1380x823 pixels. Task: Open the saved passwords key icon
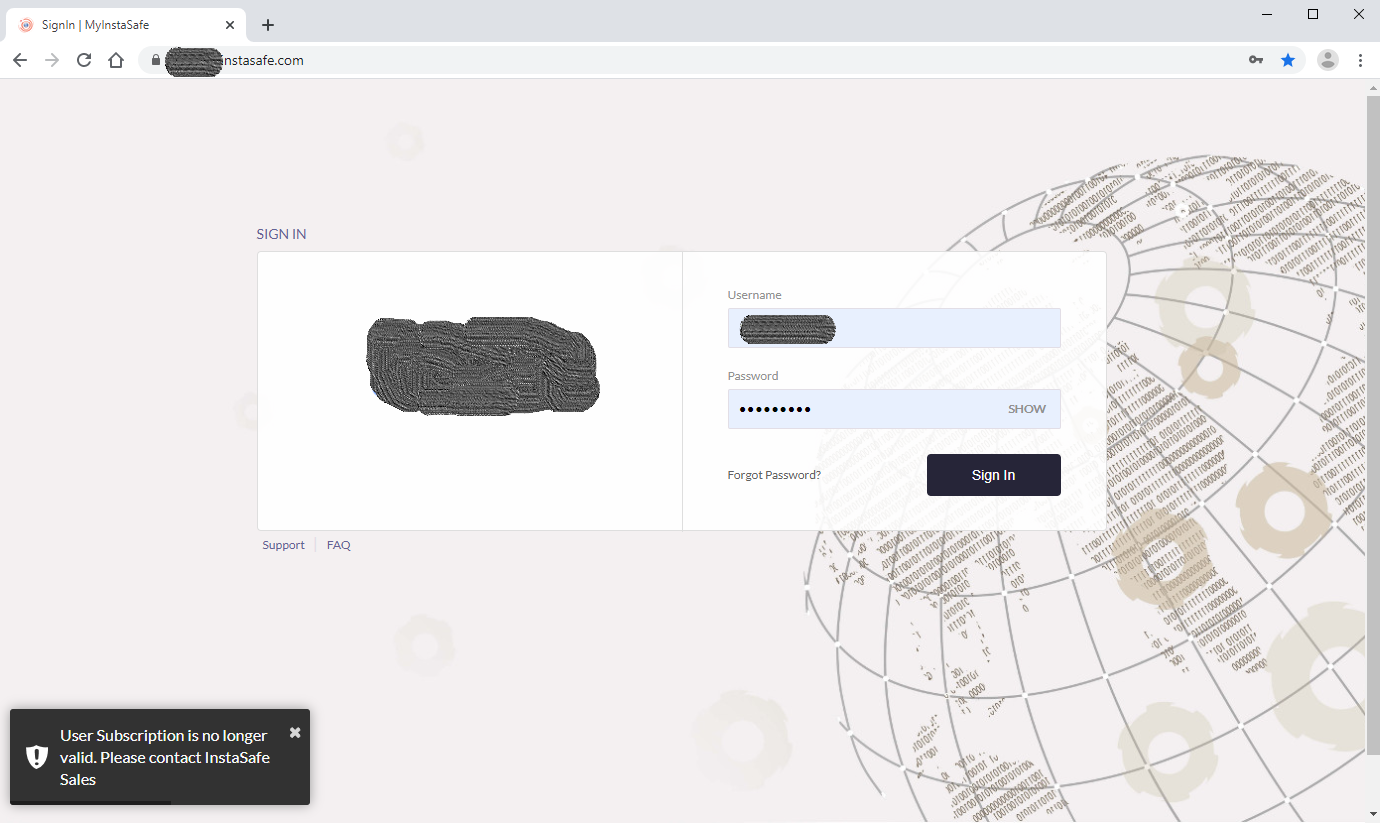pyautogui.click(x=1256, y=60)
